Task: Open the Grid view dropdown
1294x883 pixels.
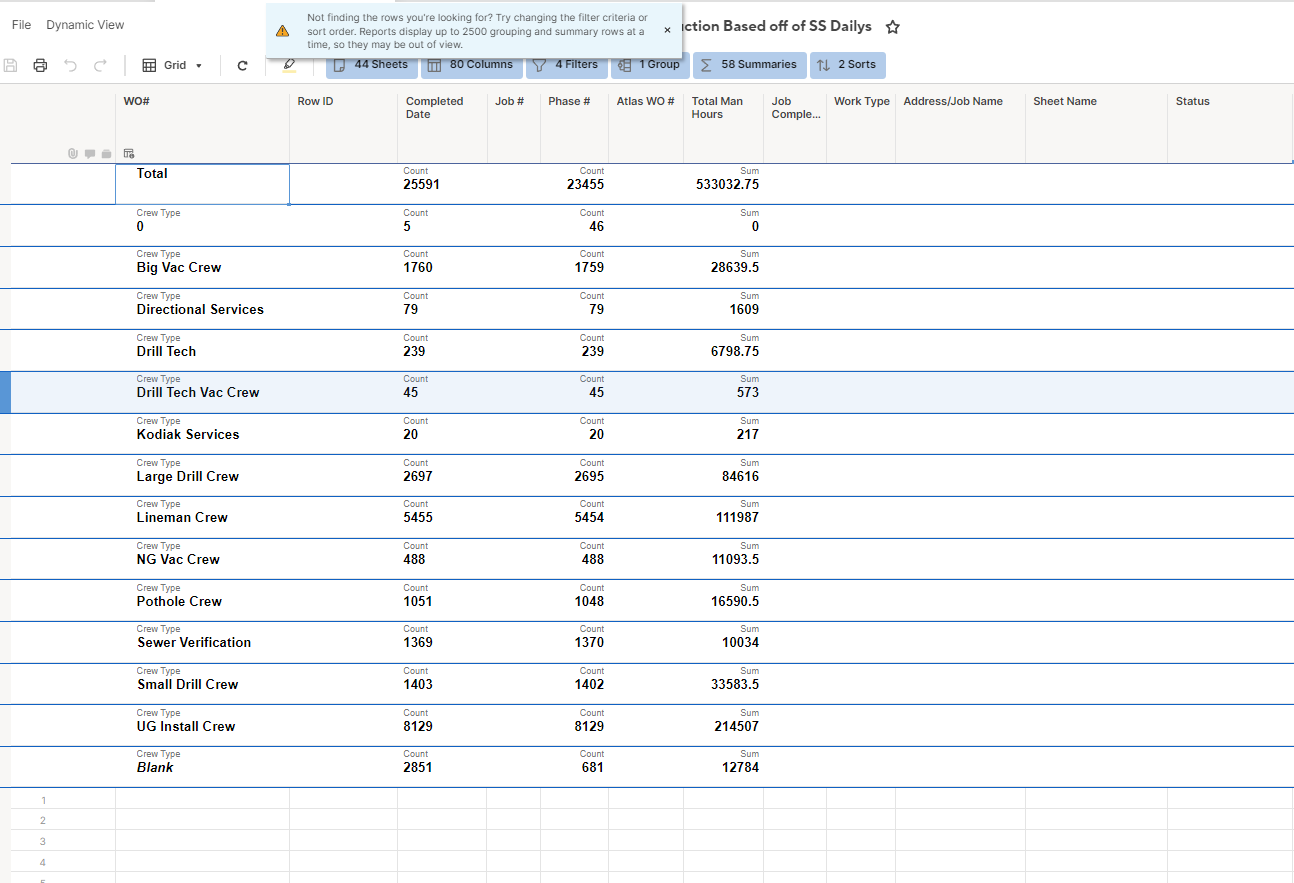Action: pyautogui.click(x=173, y=66)
